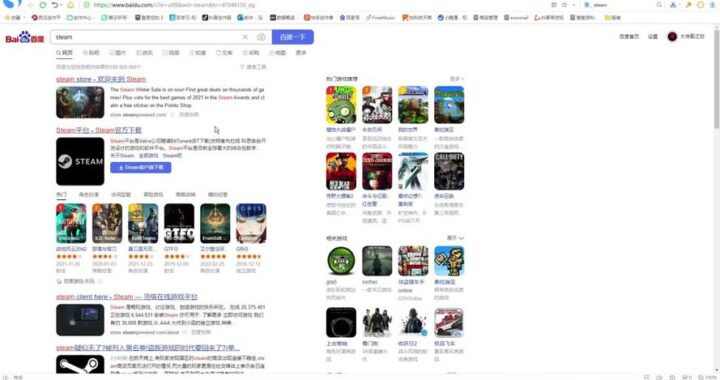Click the magnifier icon in browser search box
The height and width of the screenshot is (380, 720).
(x=659, y=5)
